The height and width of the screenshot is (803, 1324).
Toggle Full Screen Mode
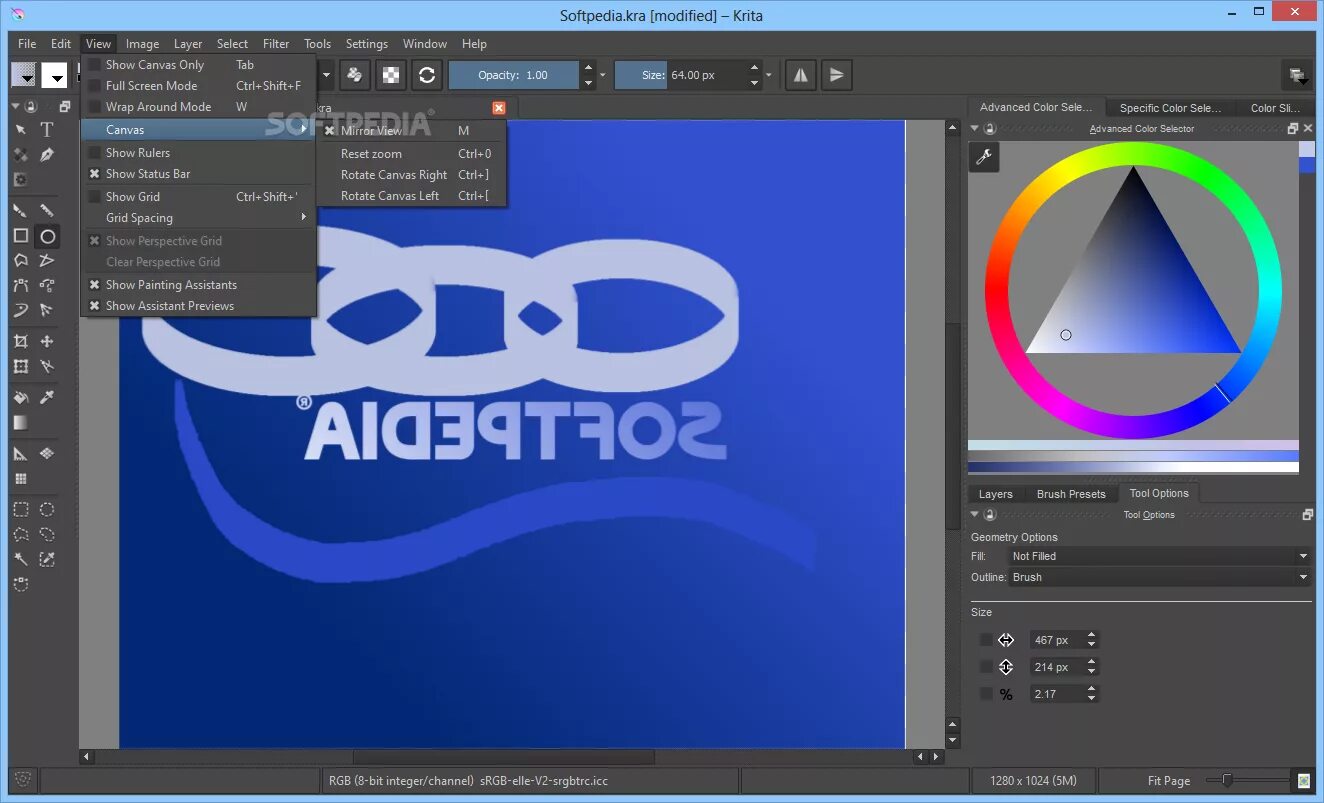(198, 85)
